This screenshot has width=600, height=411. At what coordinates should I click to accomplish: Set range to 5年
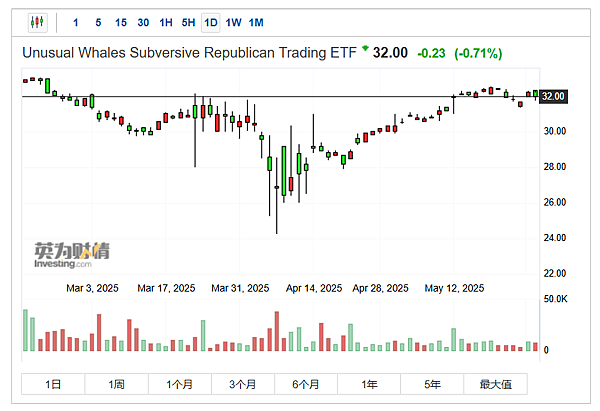click(x=432, y=384)
